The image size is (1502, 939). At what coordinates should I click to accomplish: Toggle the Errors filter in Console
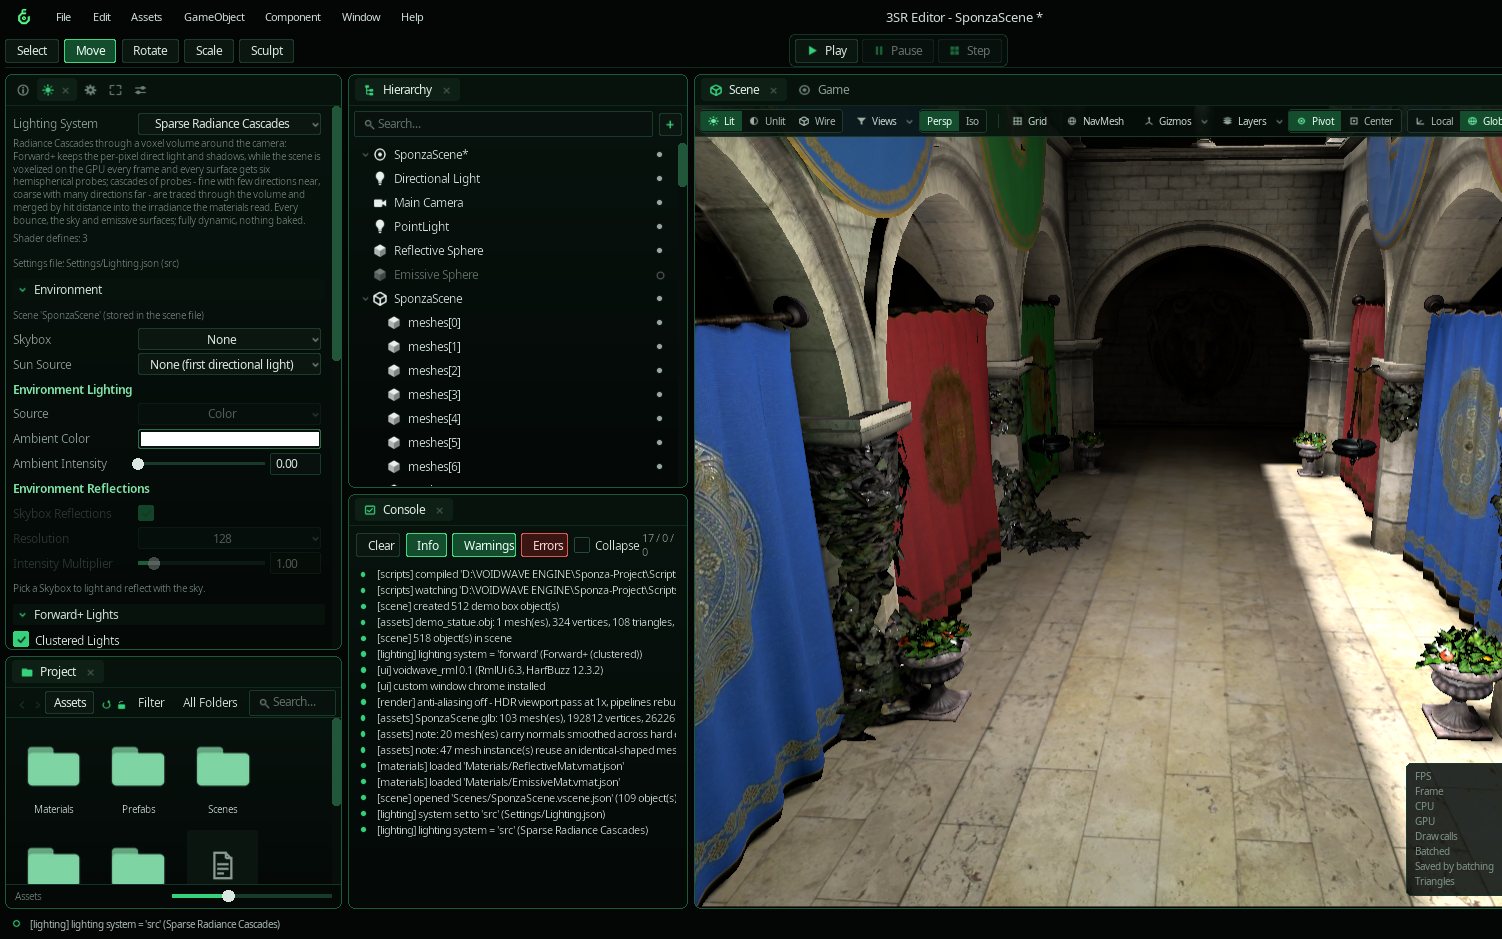(547, 545)
